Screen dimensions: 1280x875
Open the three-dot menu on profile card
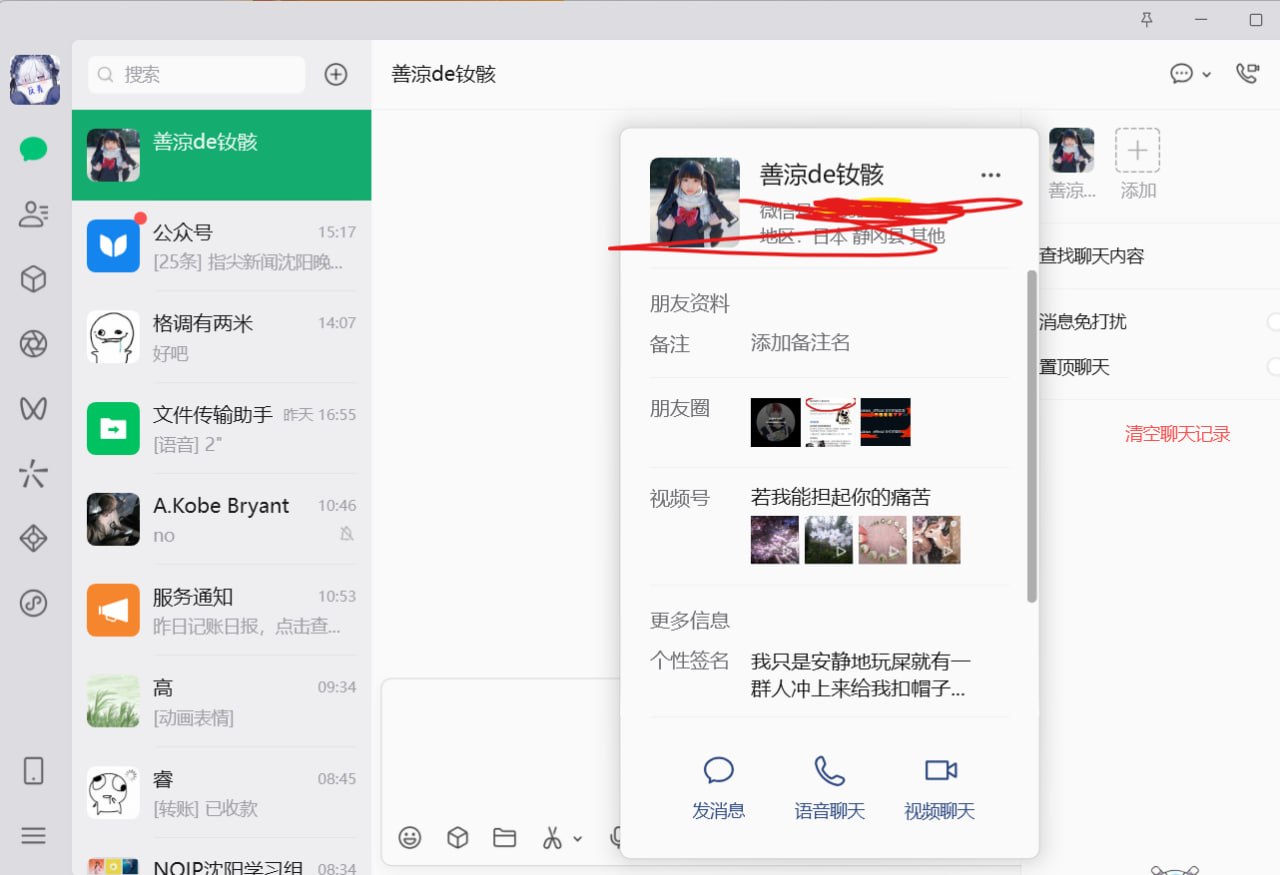click(x=991, y=175)
